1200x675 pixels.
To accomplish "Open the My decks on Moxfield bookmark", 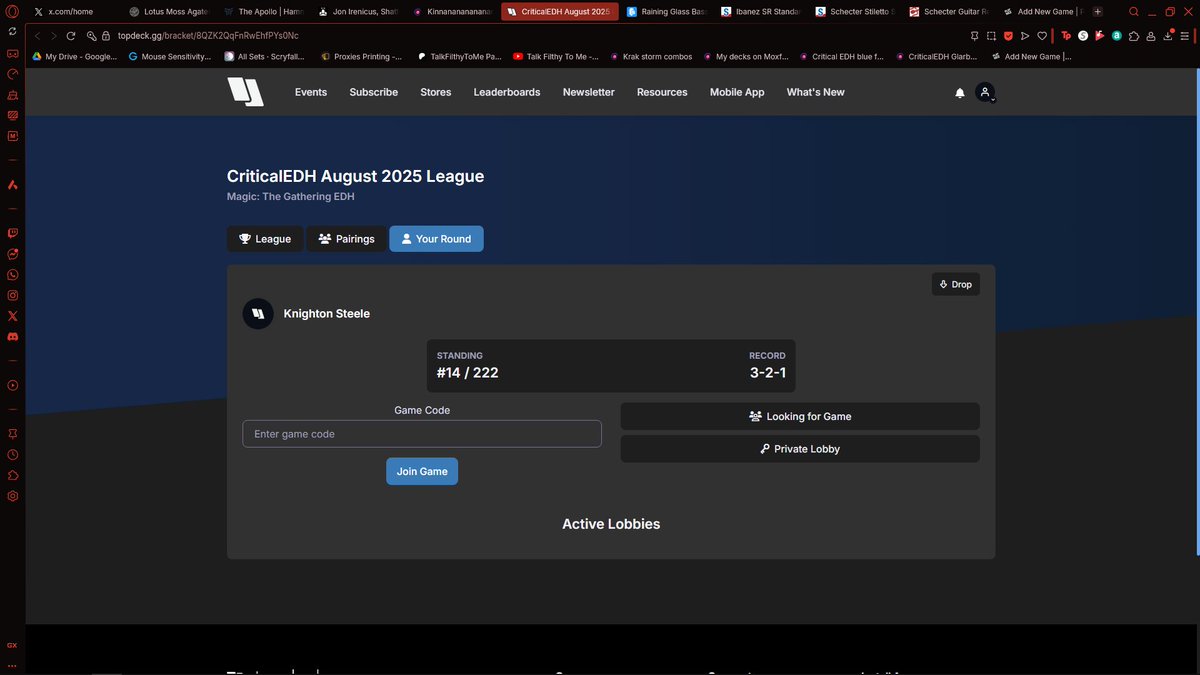I will 746,57.
